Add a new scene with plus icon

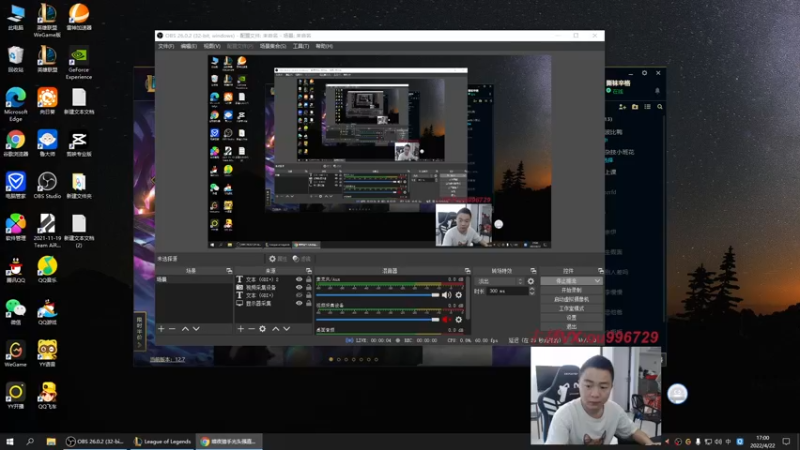161,329
